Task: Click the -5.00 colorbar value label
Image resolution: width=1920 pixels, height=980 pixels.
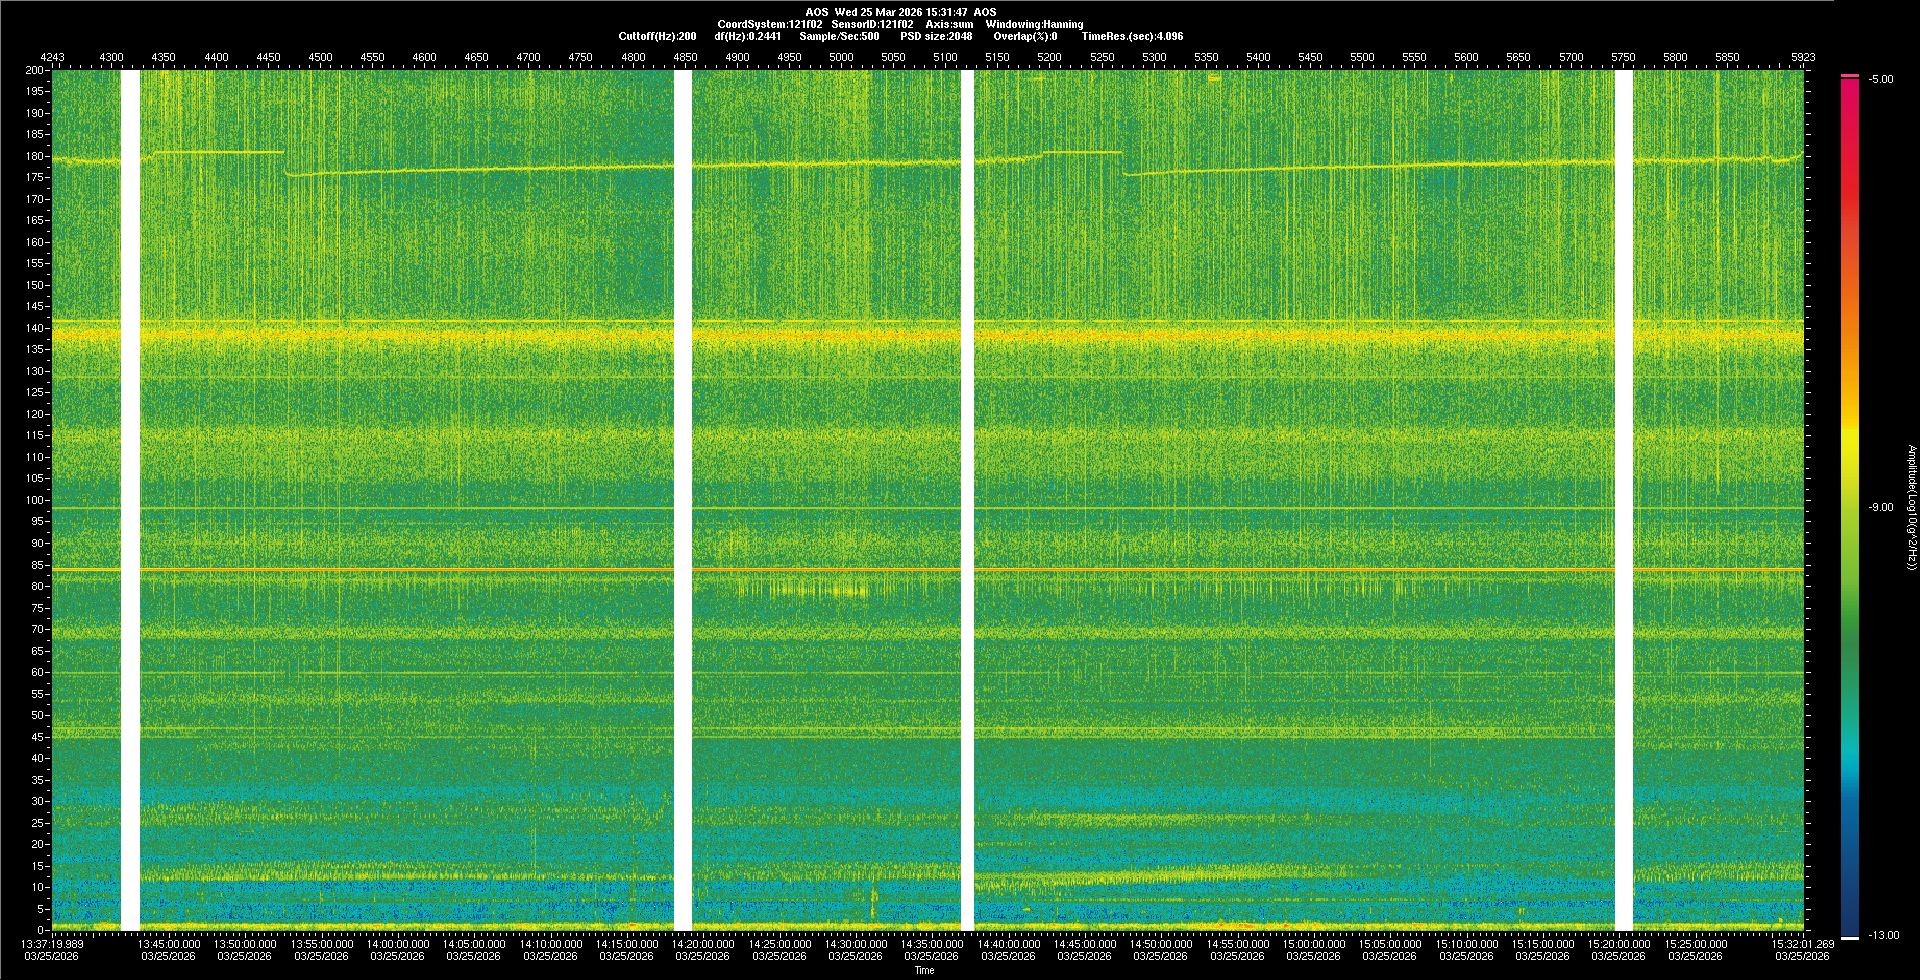Action: [1880, 79]
